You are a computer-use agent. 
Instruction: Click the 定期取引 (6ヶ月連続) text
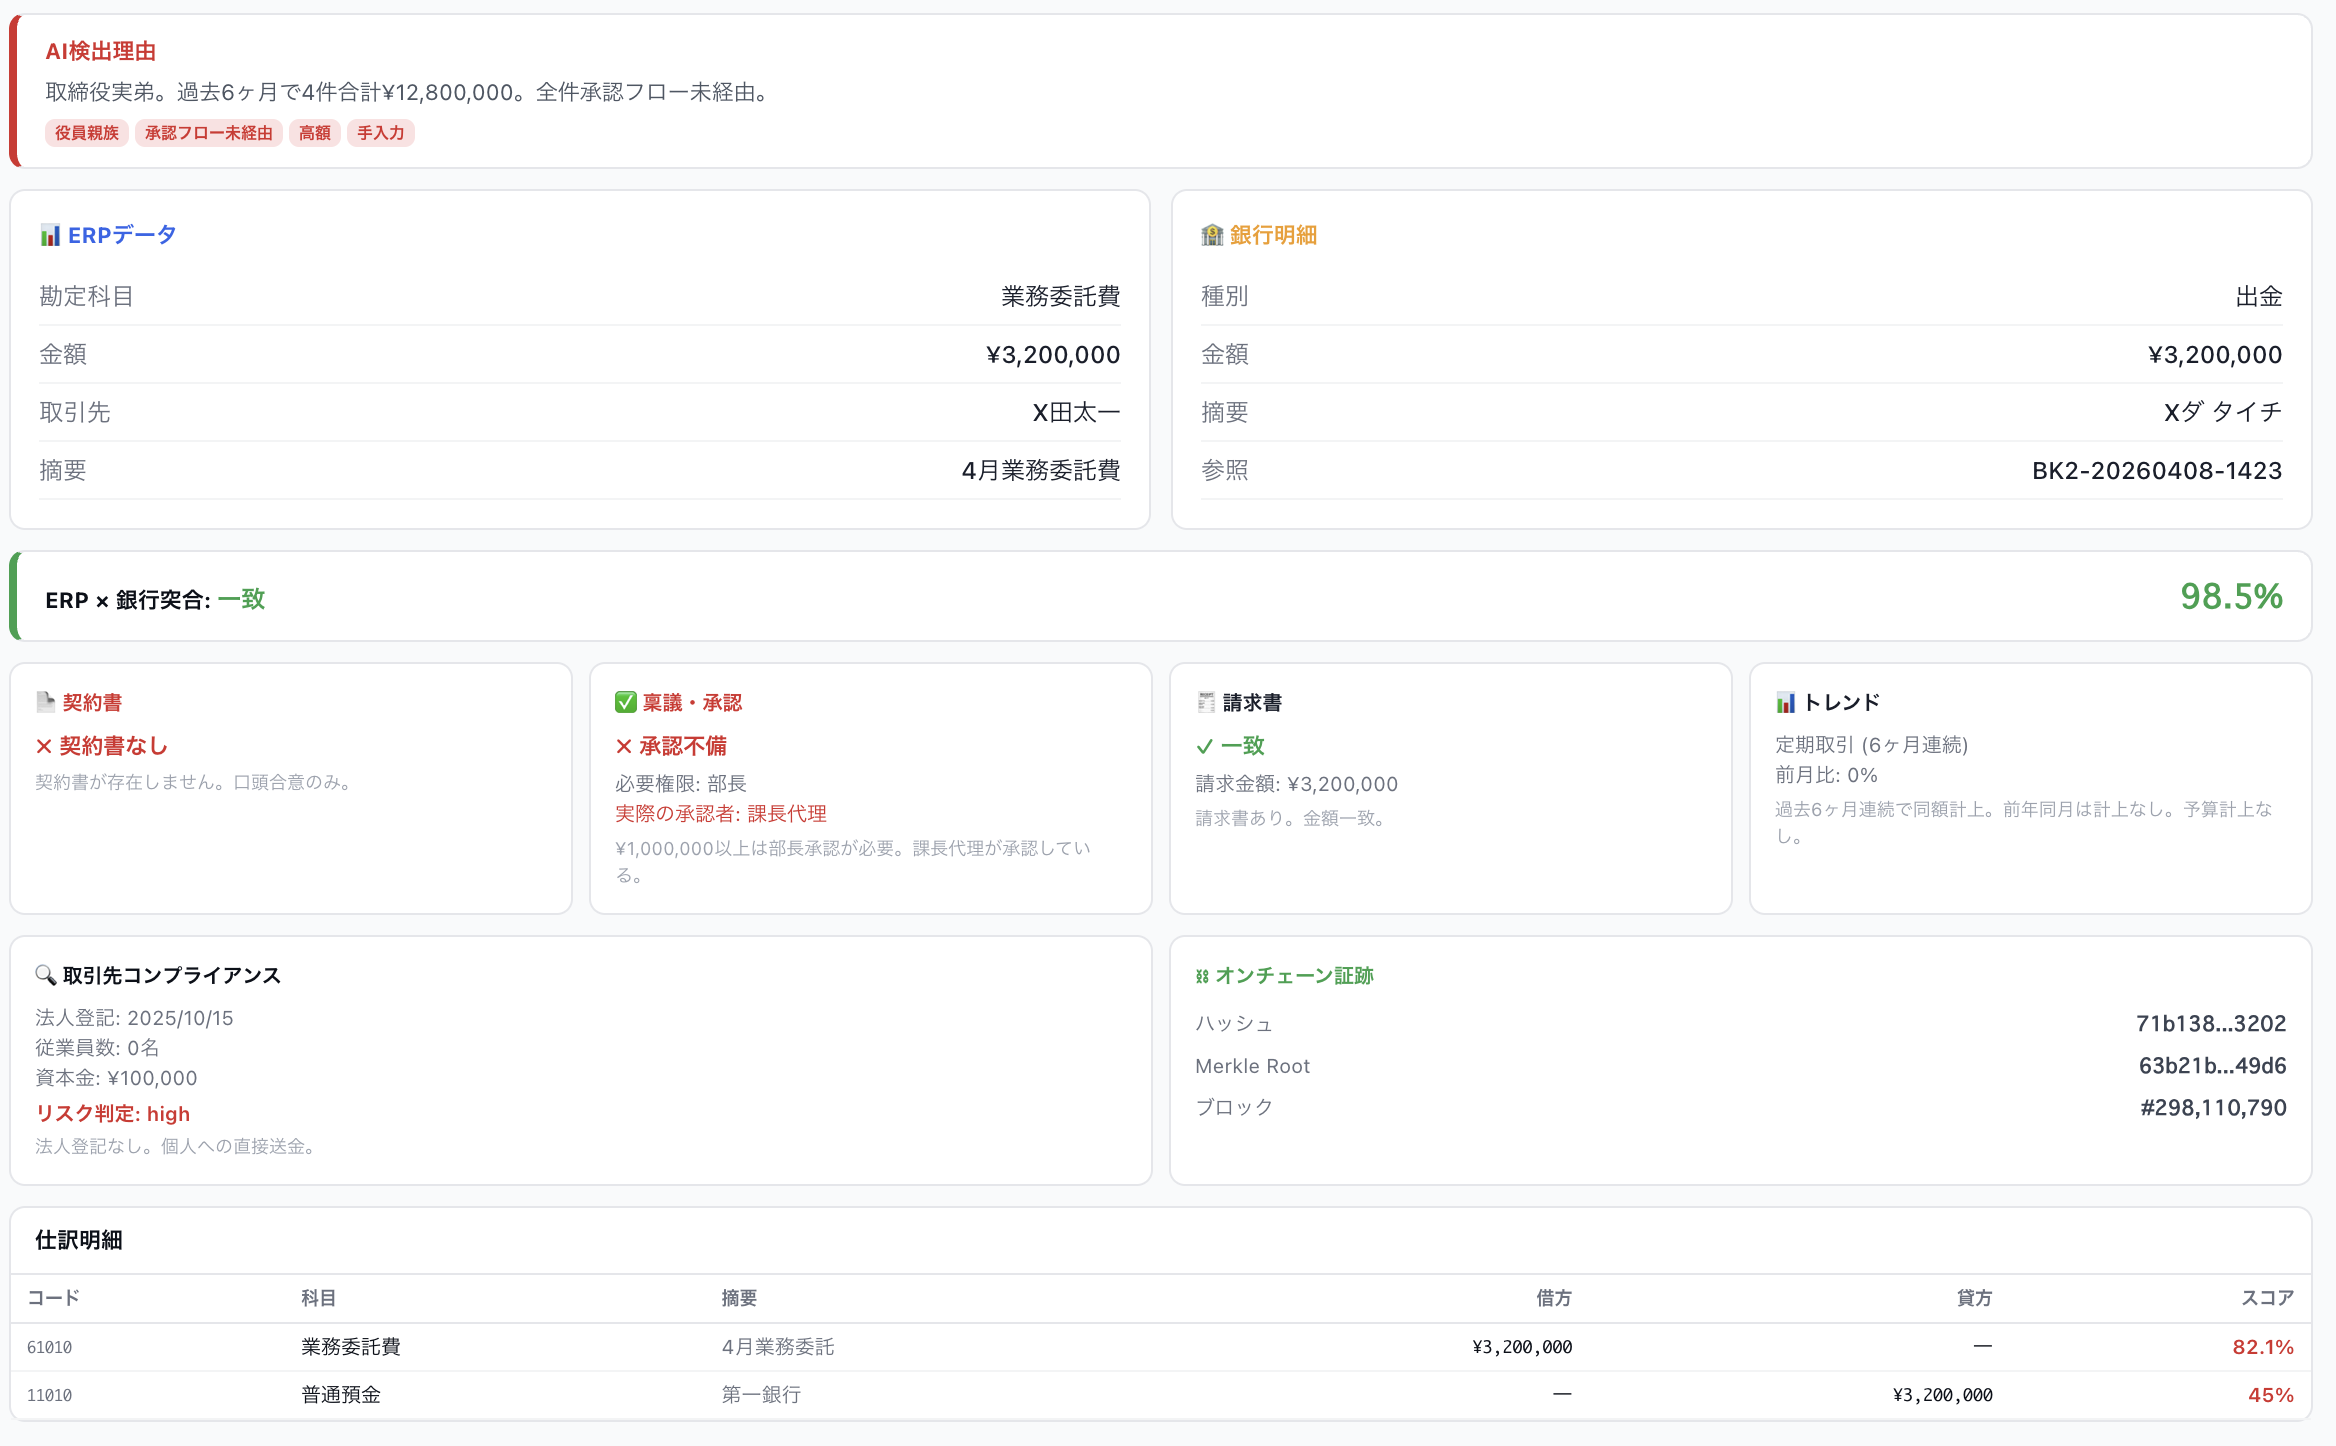pos(1872,745)
